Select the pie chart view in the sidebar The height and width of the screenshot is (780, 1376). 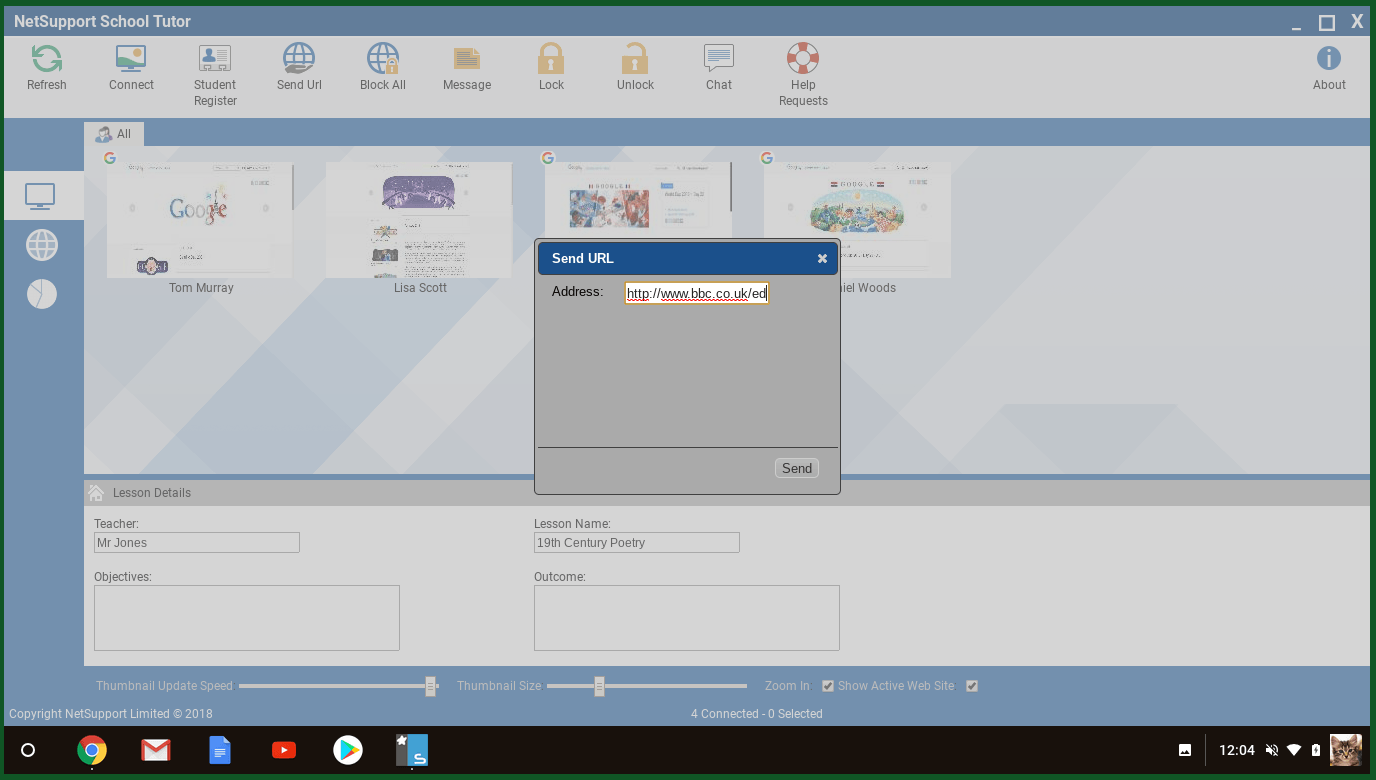point(42,294)
